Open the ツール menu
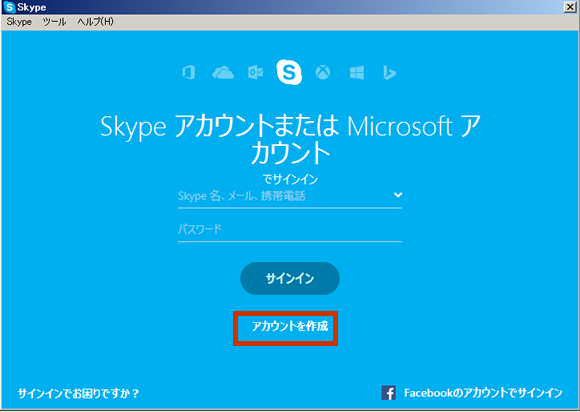 (x=54, y=22)
